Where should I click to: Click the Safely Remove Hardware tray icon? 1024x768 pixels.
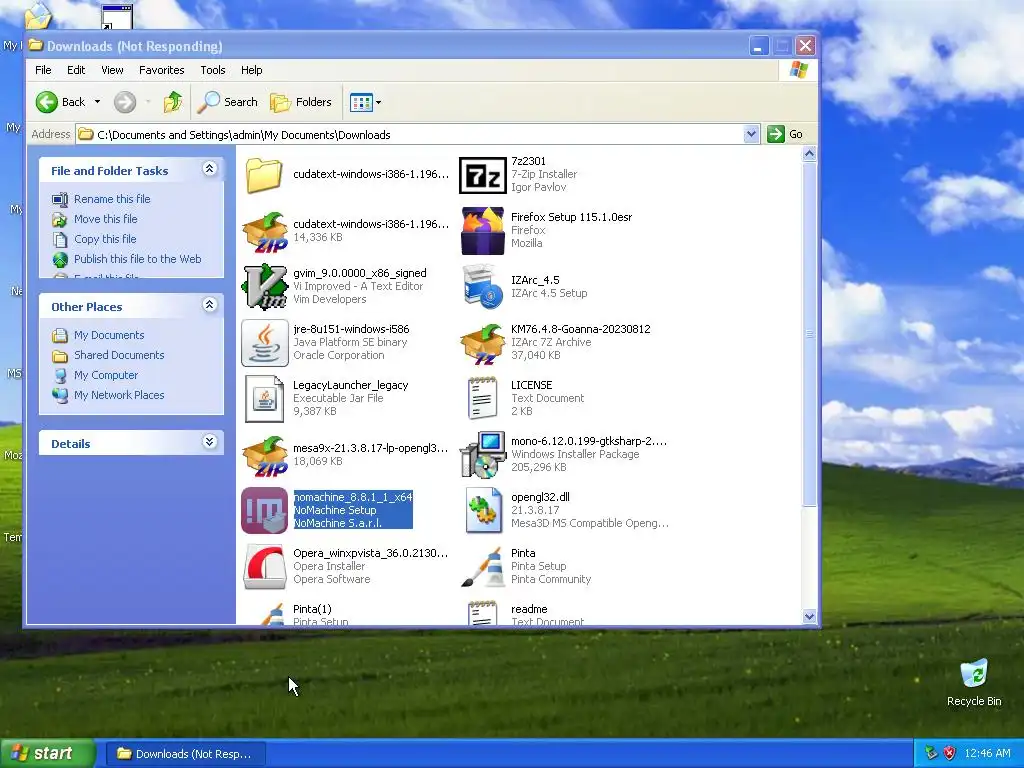[931, 754]
